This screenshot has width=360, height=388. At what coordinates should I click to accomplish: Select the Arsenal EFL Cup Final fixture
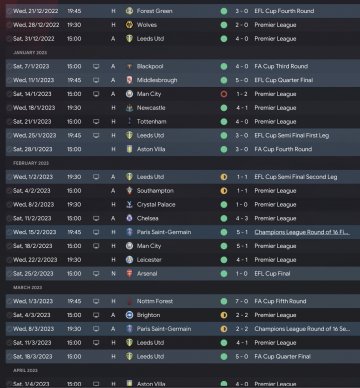183,274
